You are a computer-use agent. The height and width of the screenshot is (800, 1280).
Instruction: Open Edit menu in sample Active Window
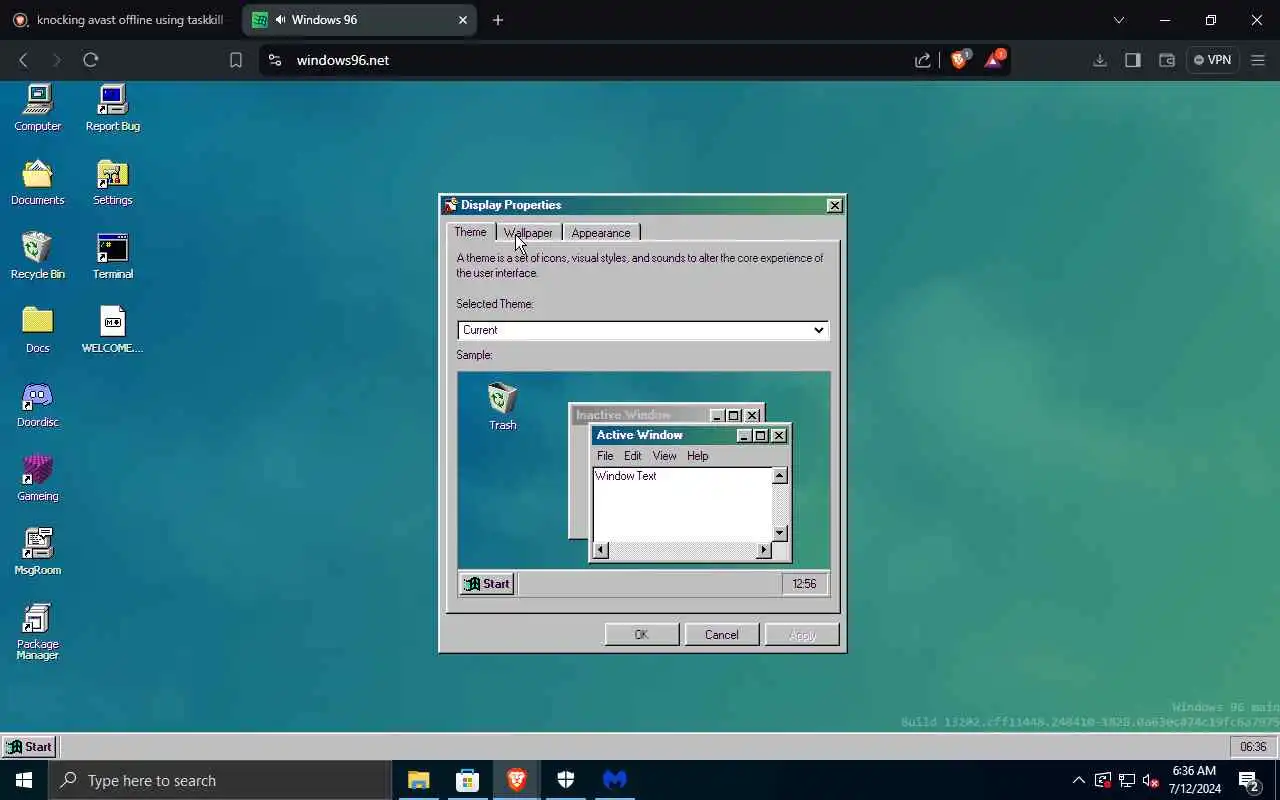coord(633,456)
